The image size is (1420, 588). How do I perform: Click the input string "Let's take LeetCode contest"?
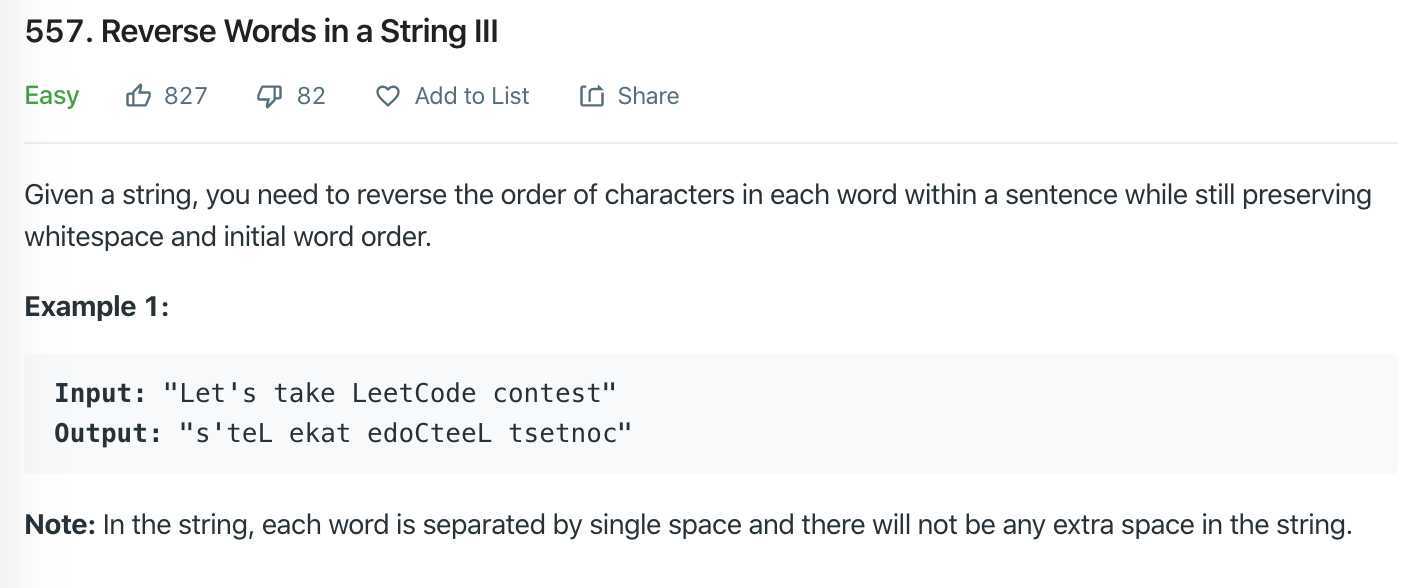pos(389,393)
